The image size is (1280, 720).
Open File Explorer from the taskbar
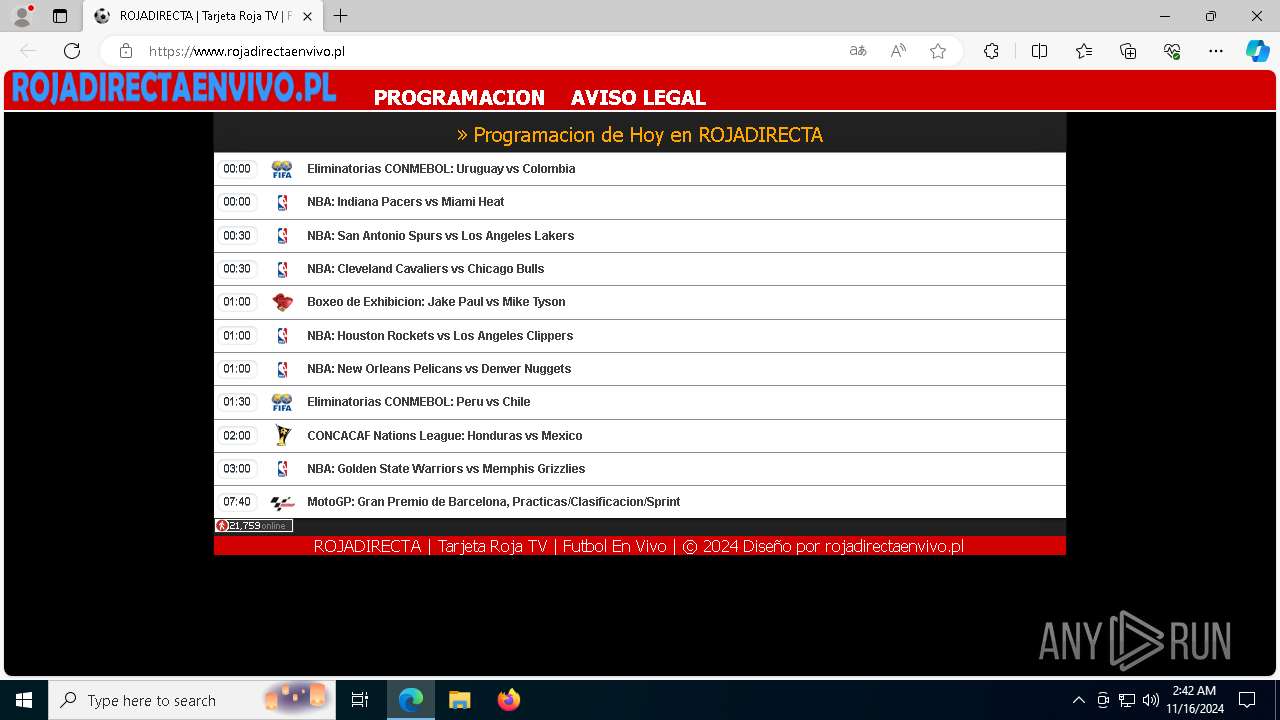[x=459, y=700]
